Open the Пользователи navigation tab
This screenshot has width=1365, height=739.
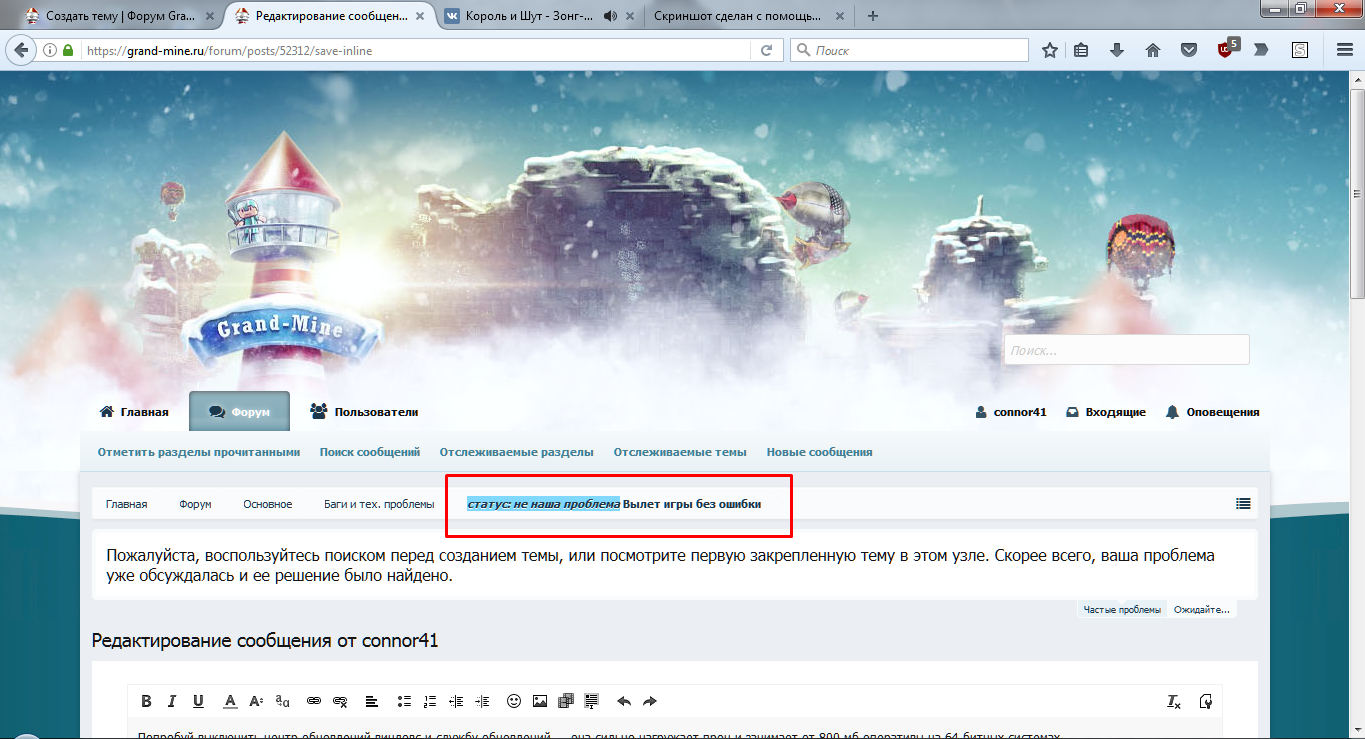364,412
